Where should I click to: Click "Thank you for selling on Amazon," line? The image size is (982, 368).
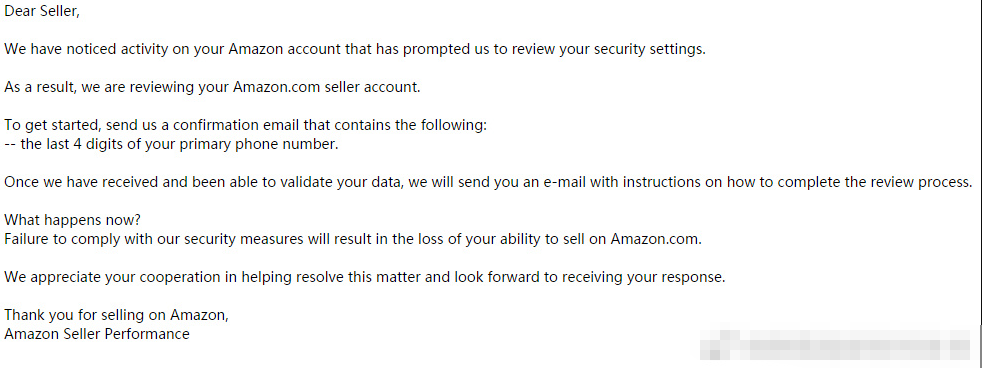(116, 315)
